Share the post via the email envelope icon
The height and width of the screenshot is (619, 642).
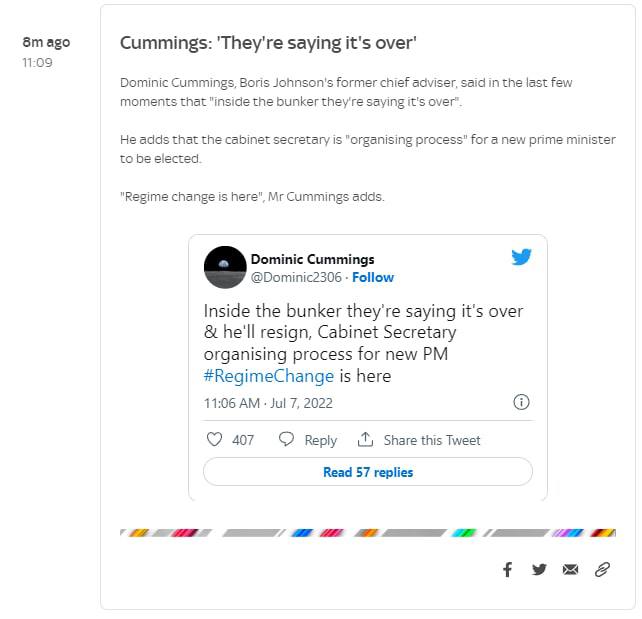coord(570,569)
